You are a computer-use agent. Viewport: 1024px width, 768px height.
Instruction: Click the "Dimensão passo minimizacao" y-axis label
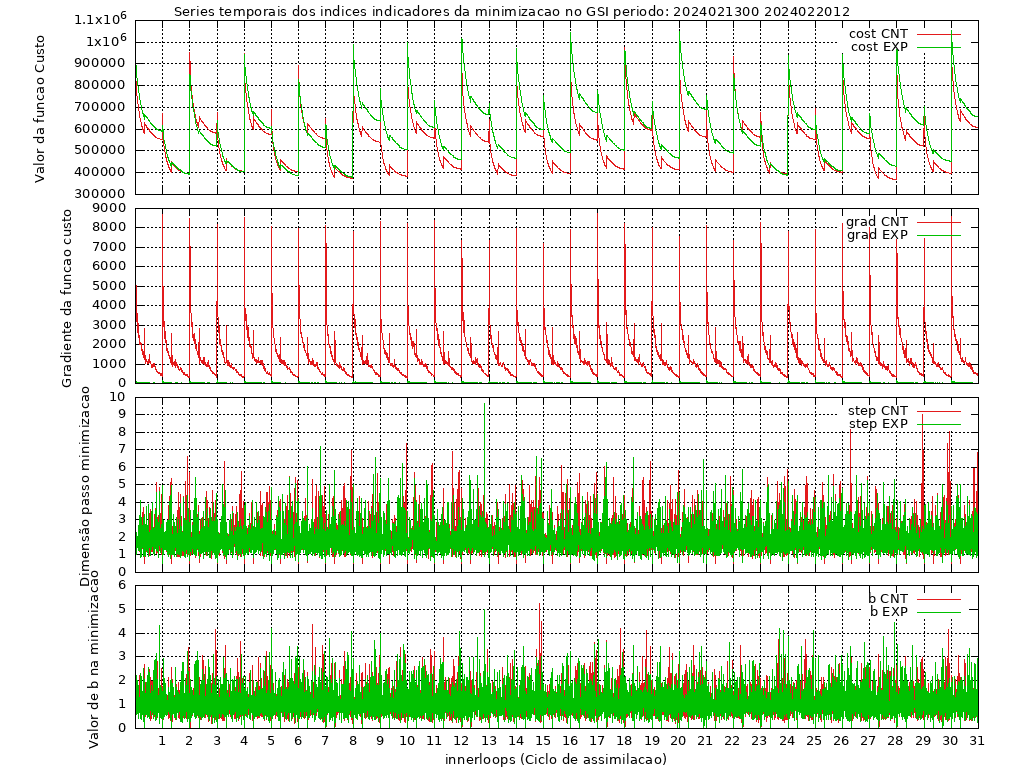85,486
